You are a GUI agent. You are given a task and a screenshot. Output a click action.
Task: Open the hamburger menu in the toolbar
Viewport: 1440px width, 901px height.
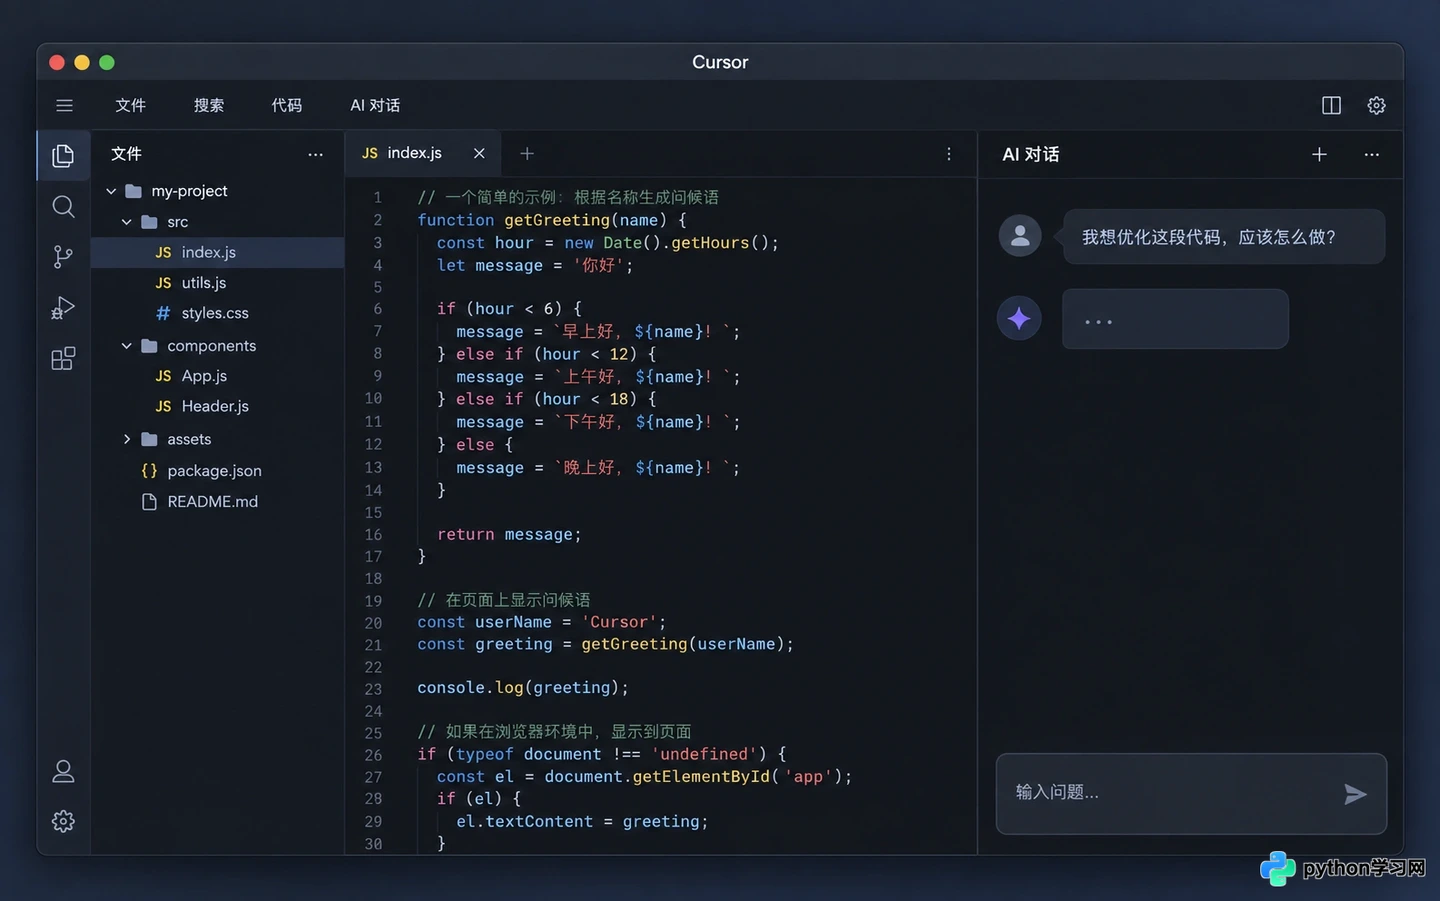pyautogui.click(x=64, y=105)
